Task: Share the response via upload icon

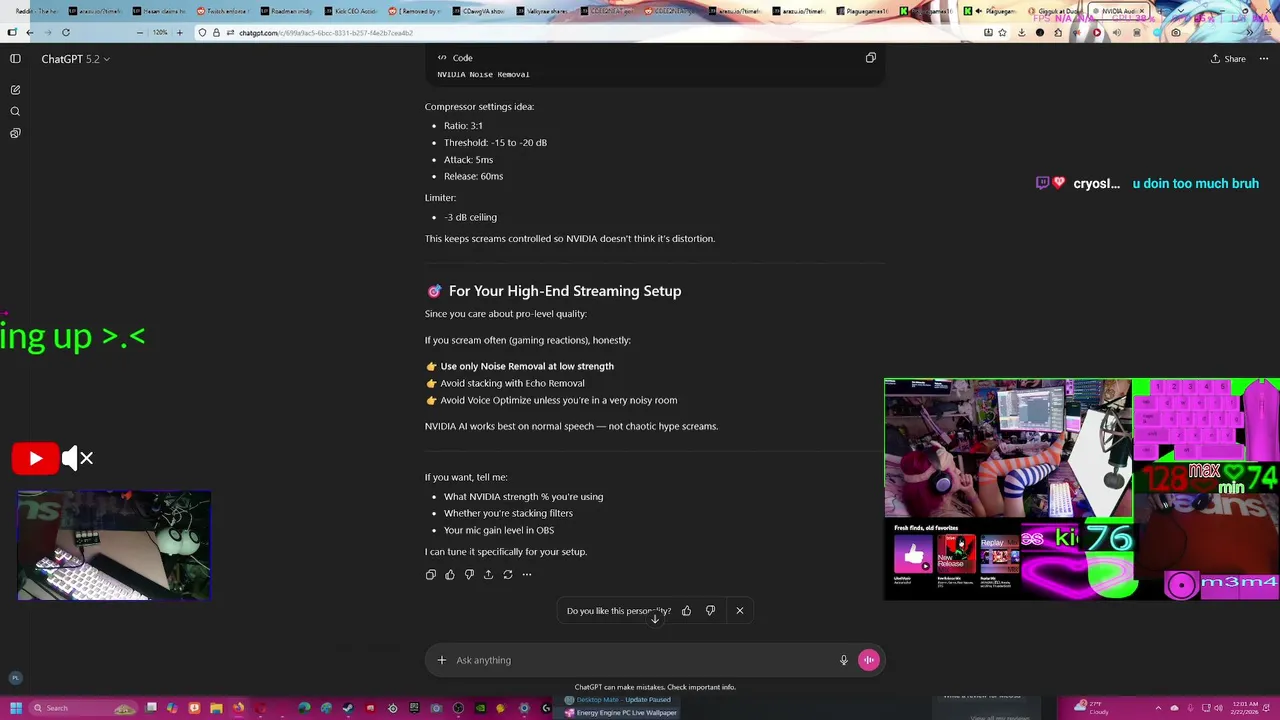Action: (x=488, y=574)
